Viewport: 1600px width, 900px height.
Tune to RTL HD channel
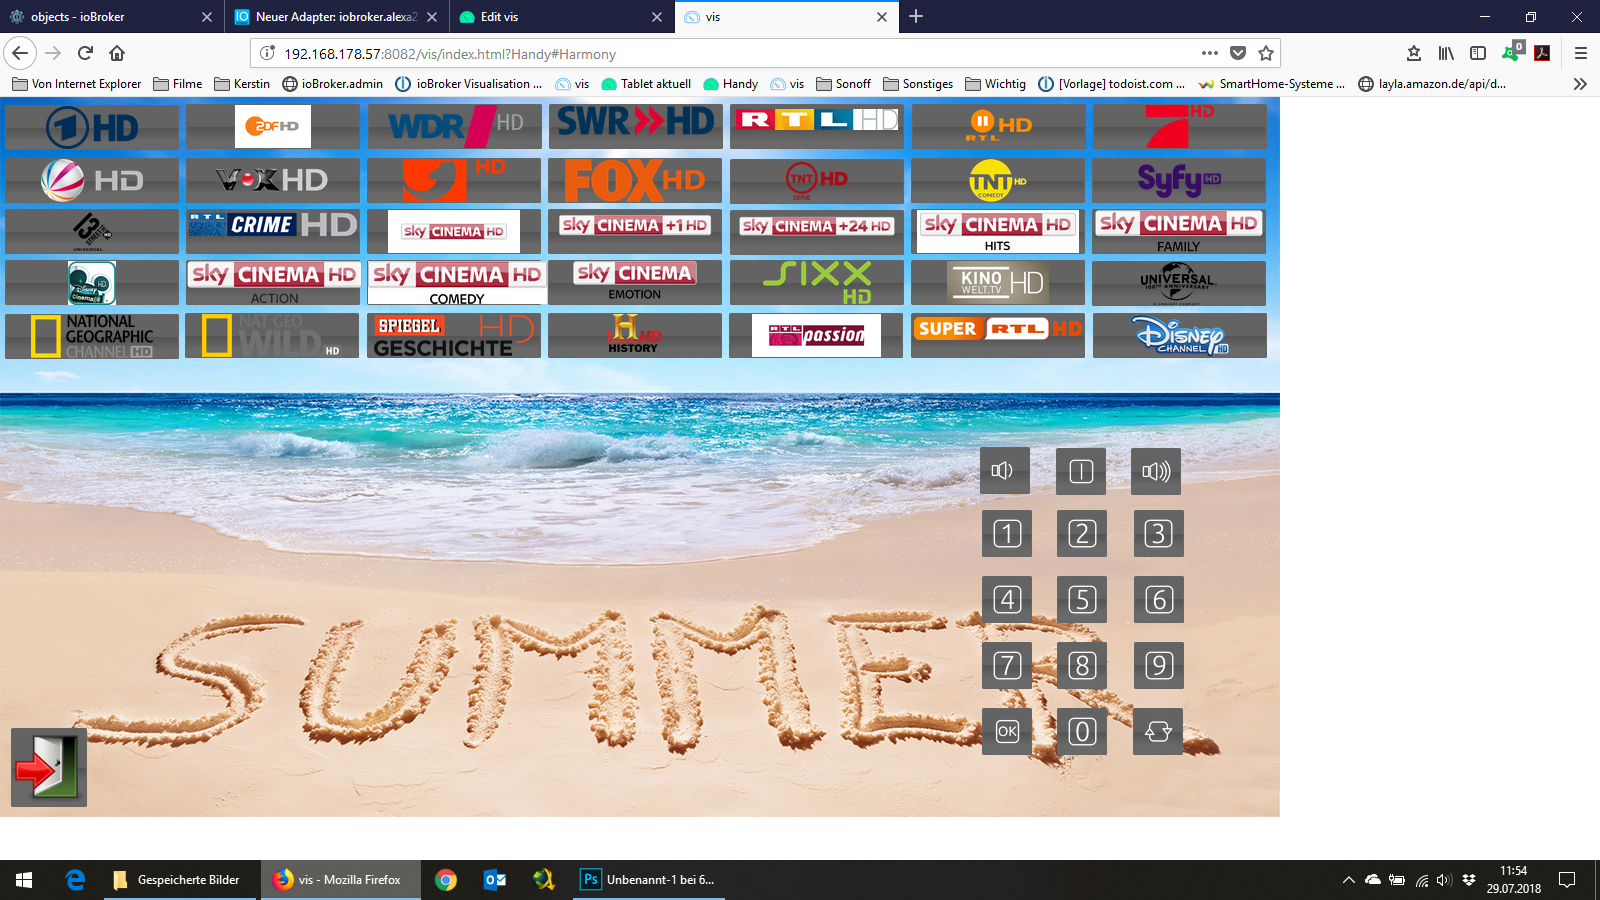(x=817, y=127)
